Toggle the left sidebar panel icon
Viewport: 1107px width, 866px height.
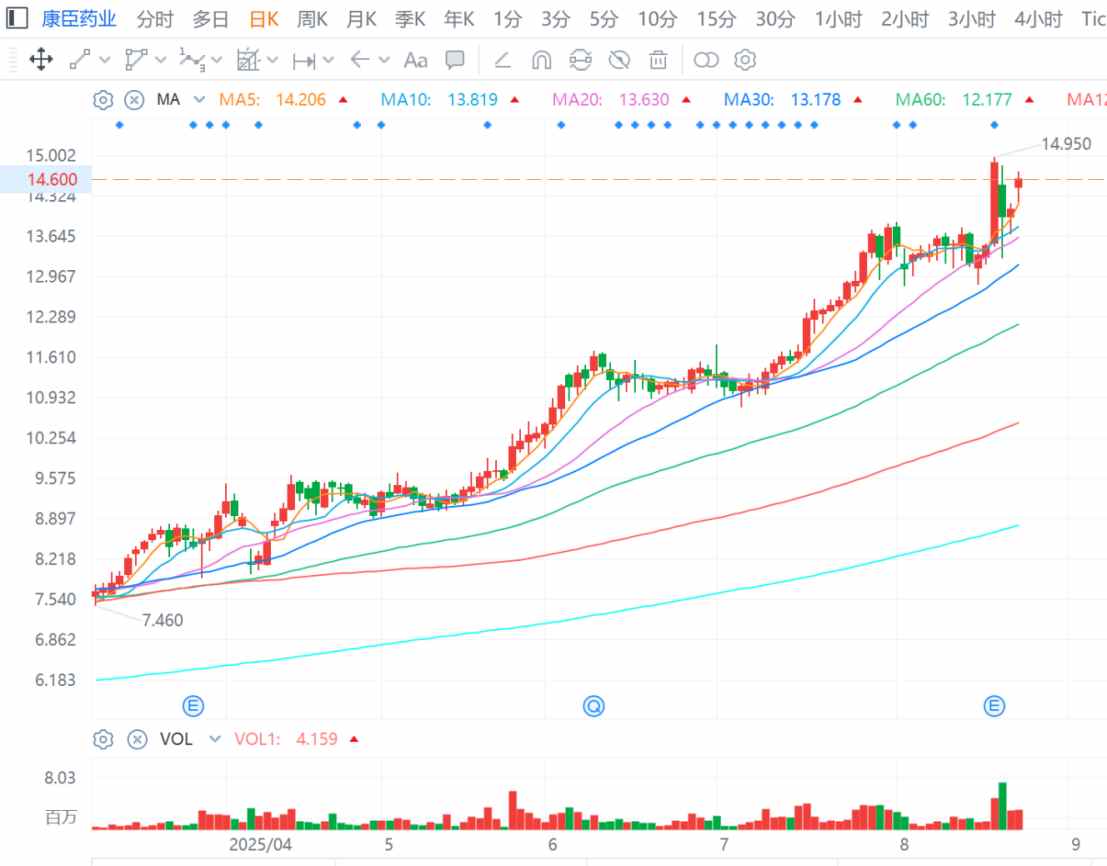point(17,18)
